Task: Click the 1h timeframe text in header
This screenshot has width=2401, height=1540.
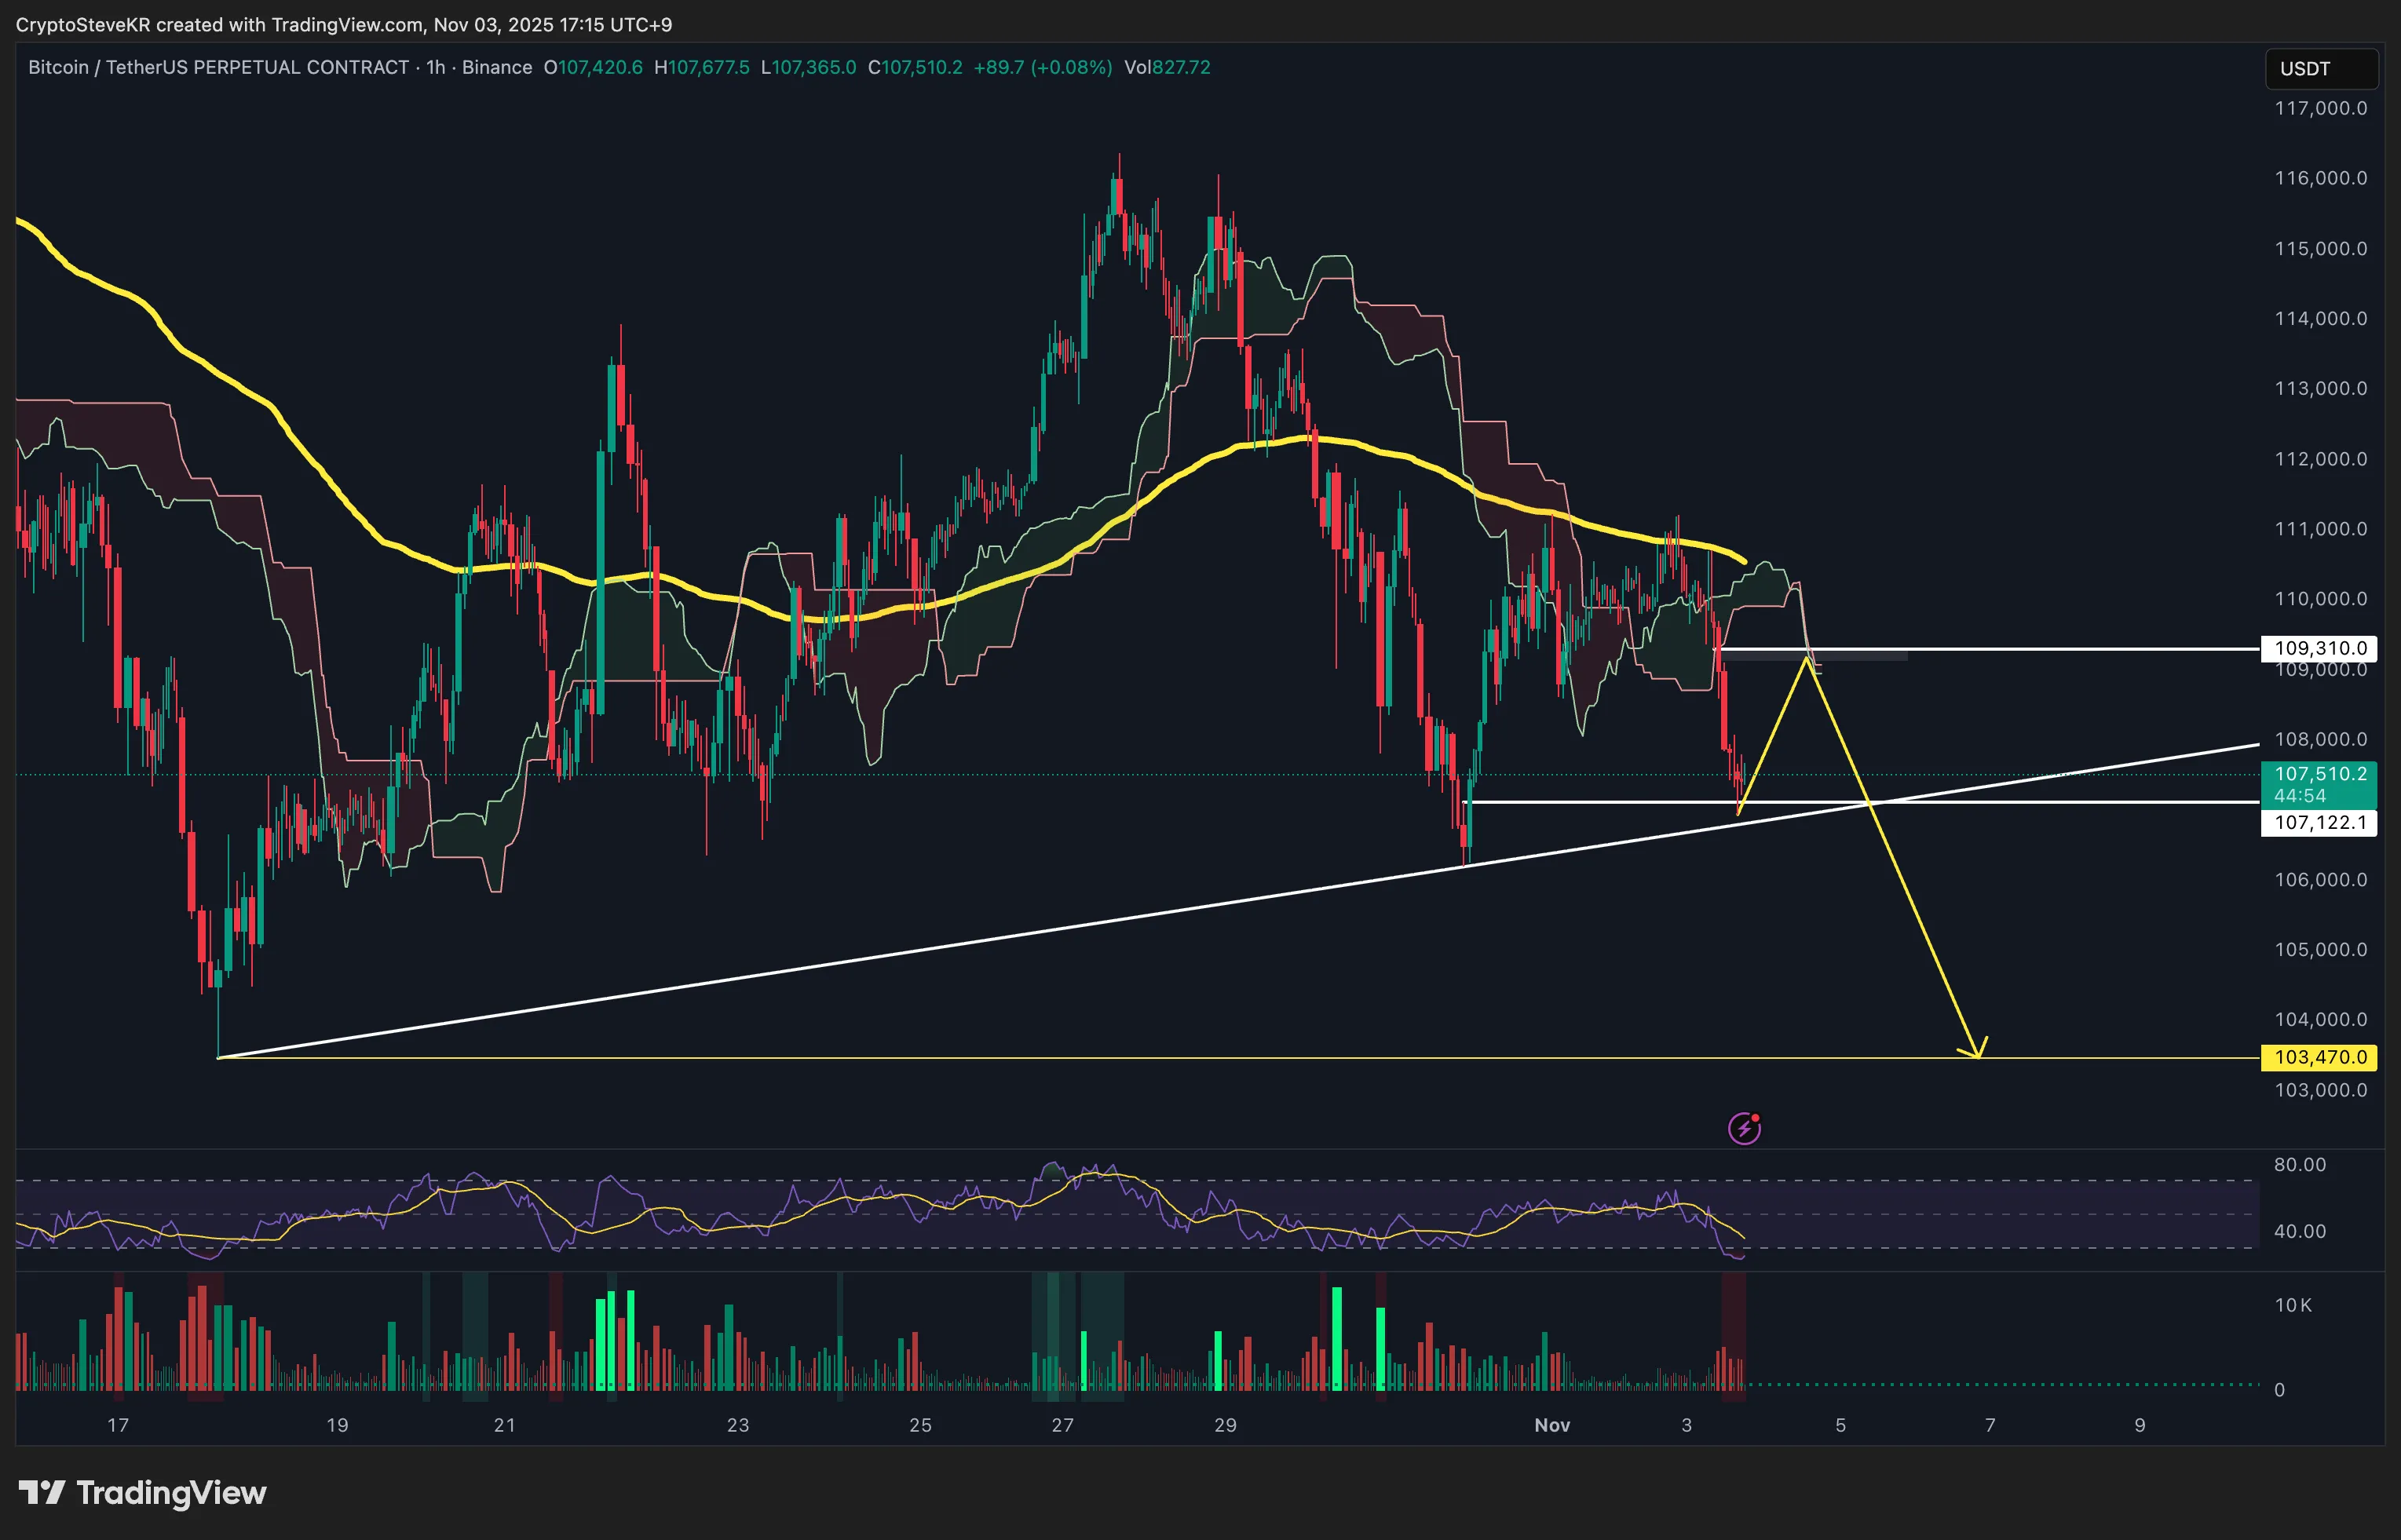Action: click(x=436, y=67)
